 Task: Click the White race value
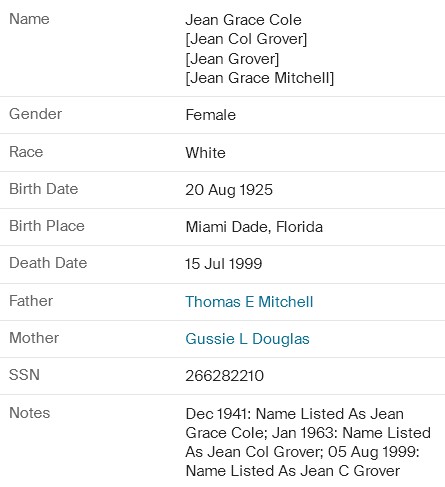205,153
